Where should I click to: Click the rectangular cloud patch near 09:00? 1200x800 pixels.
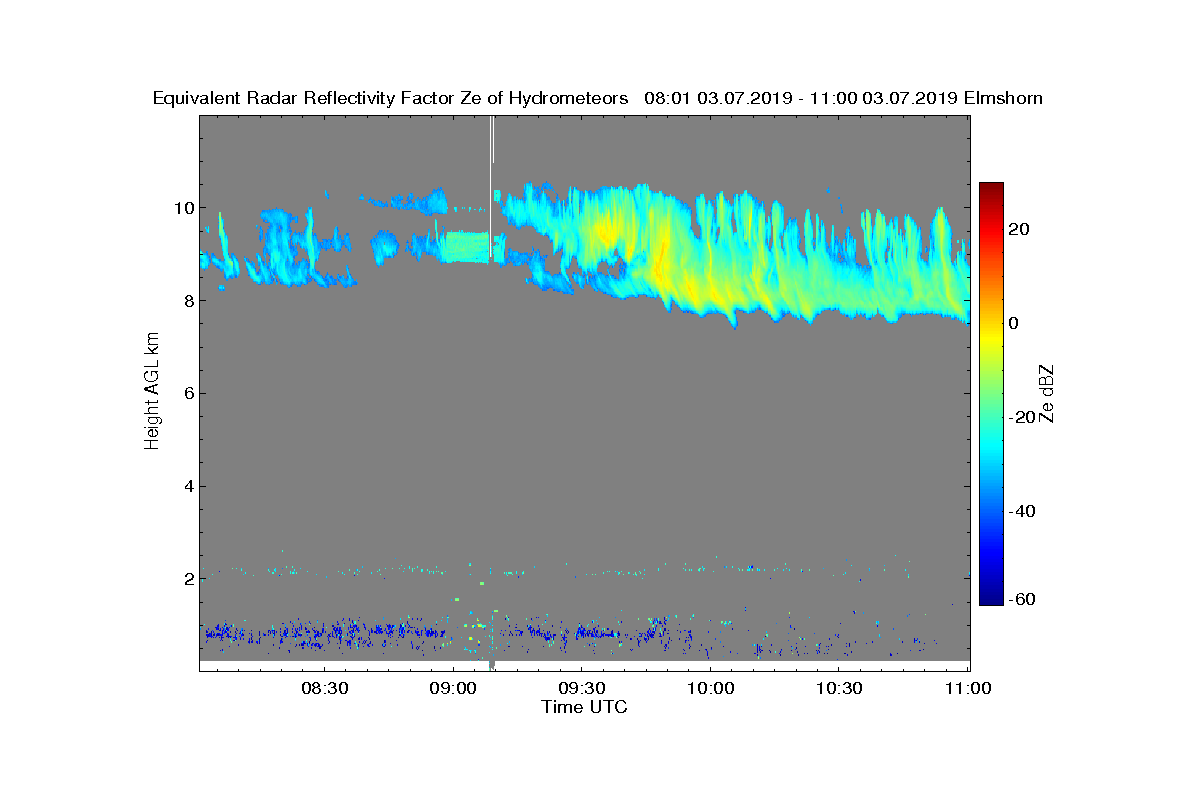(x=467, y=247)
